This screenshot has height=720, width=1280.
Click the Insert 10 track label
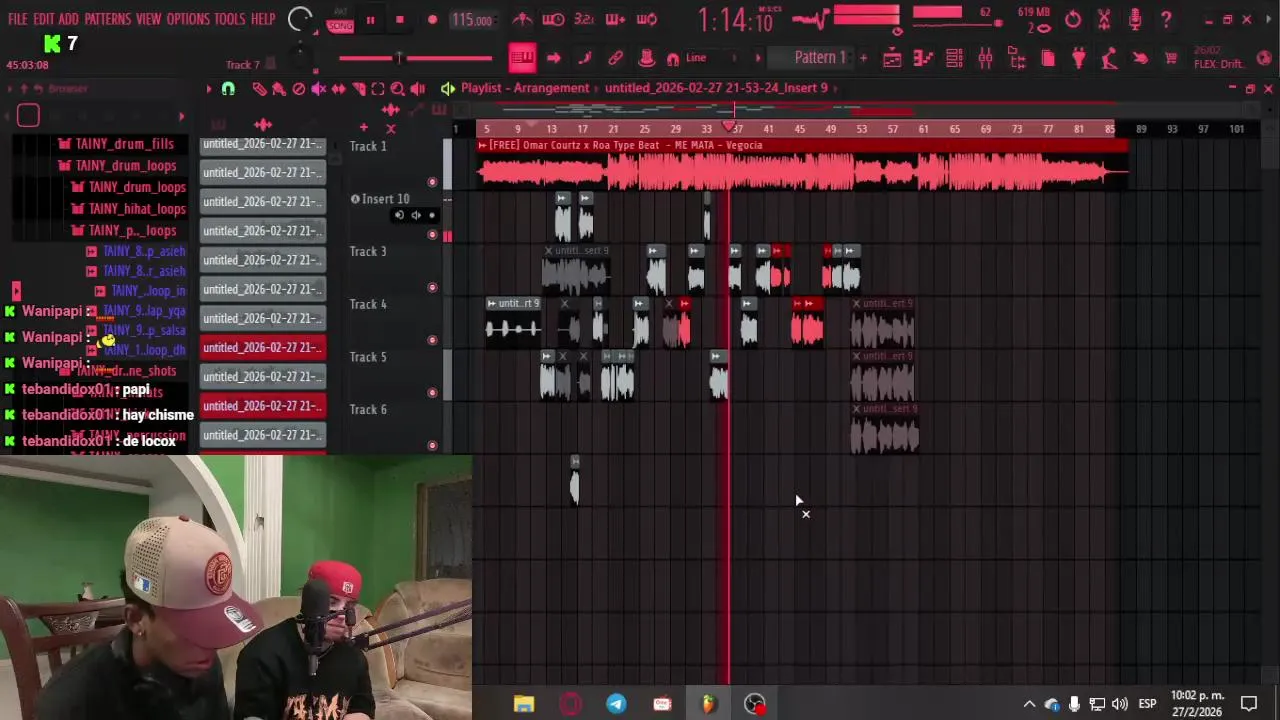[x=385, y=199]
